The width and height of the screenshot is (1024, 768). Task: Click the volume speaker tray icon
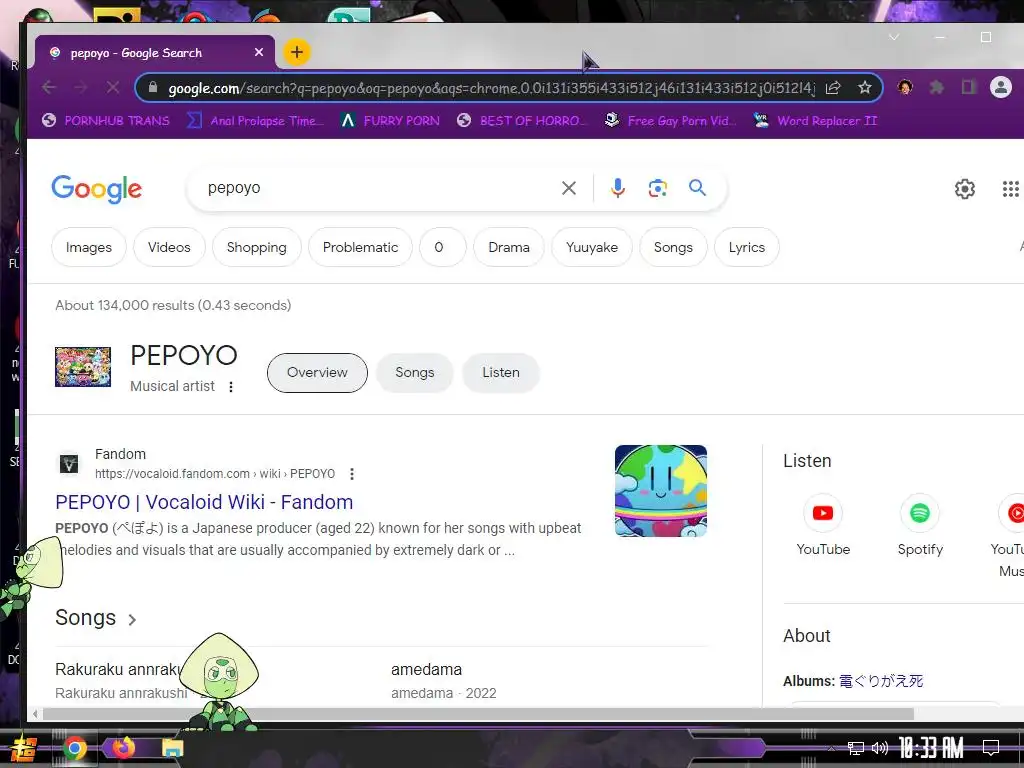point(880,748)
